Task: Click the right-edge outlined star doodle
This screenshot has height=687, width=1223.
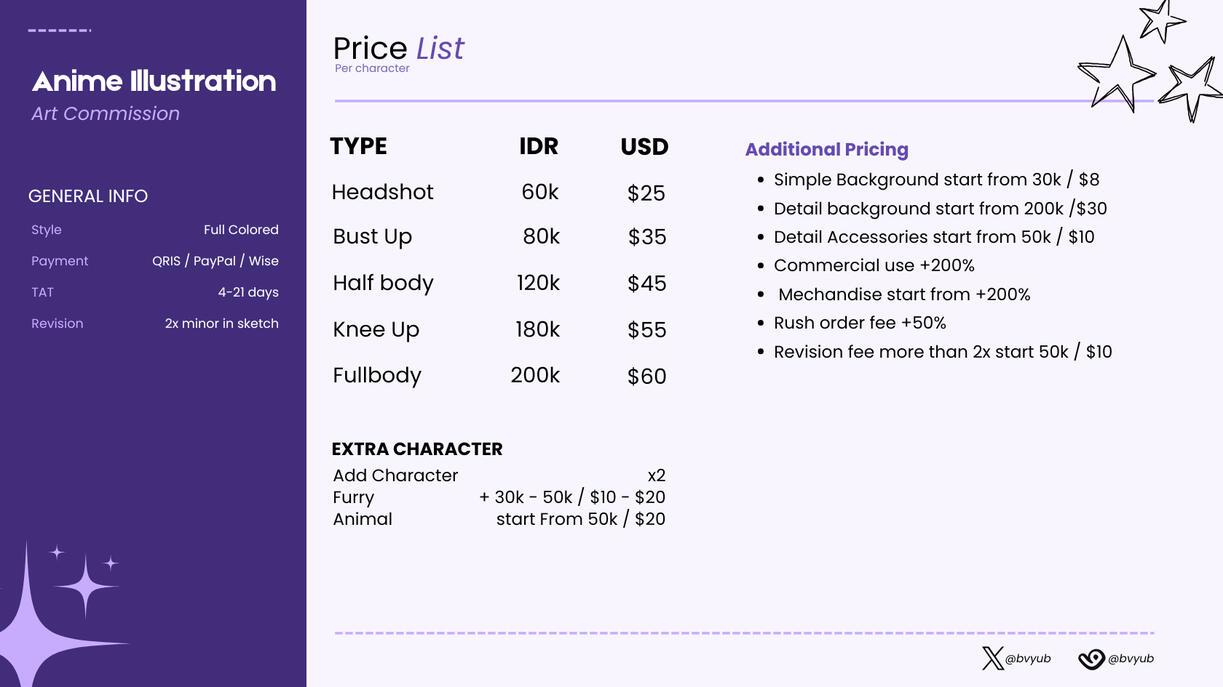Action: 1191,89
